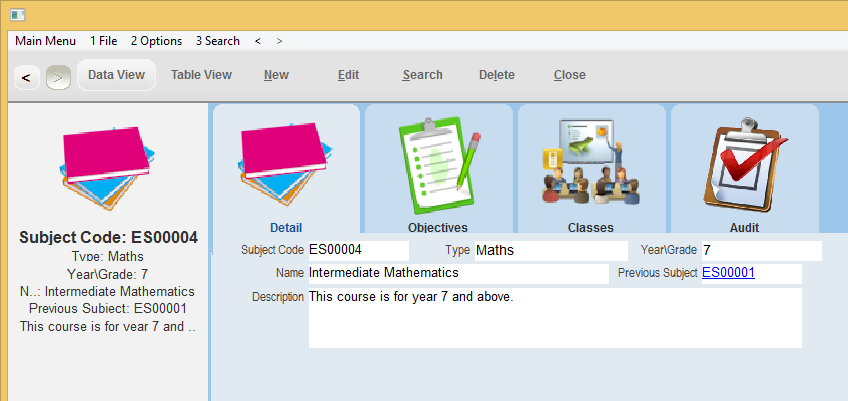Click the Name field Intermediate Mathematics
The image size is (848, 401).
tap(458, 273)
